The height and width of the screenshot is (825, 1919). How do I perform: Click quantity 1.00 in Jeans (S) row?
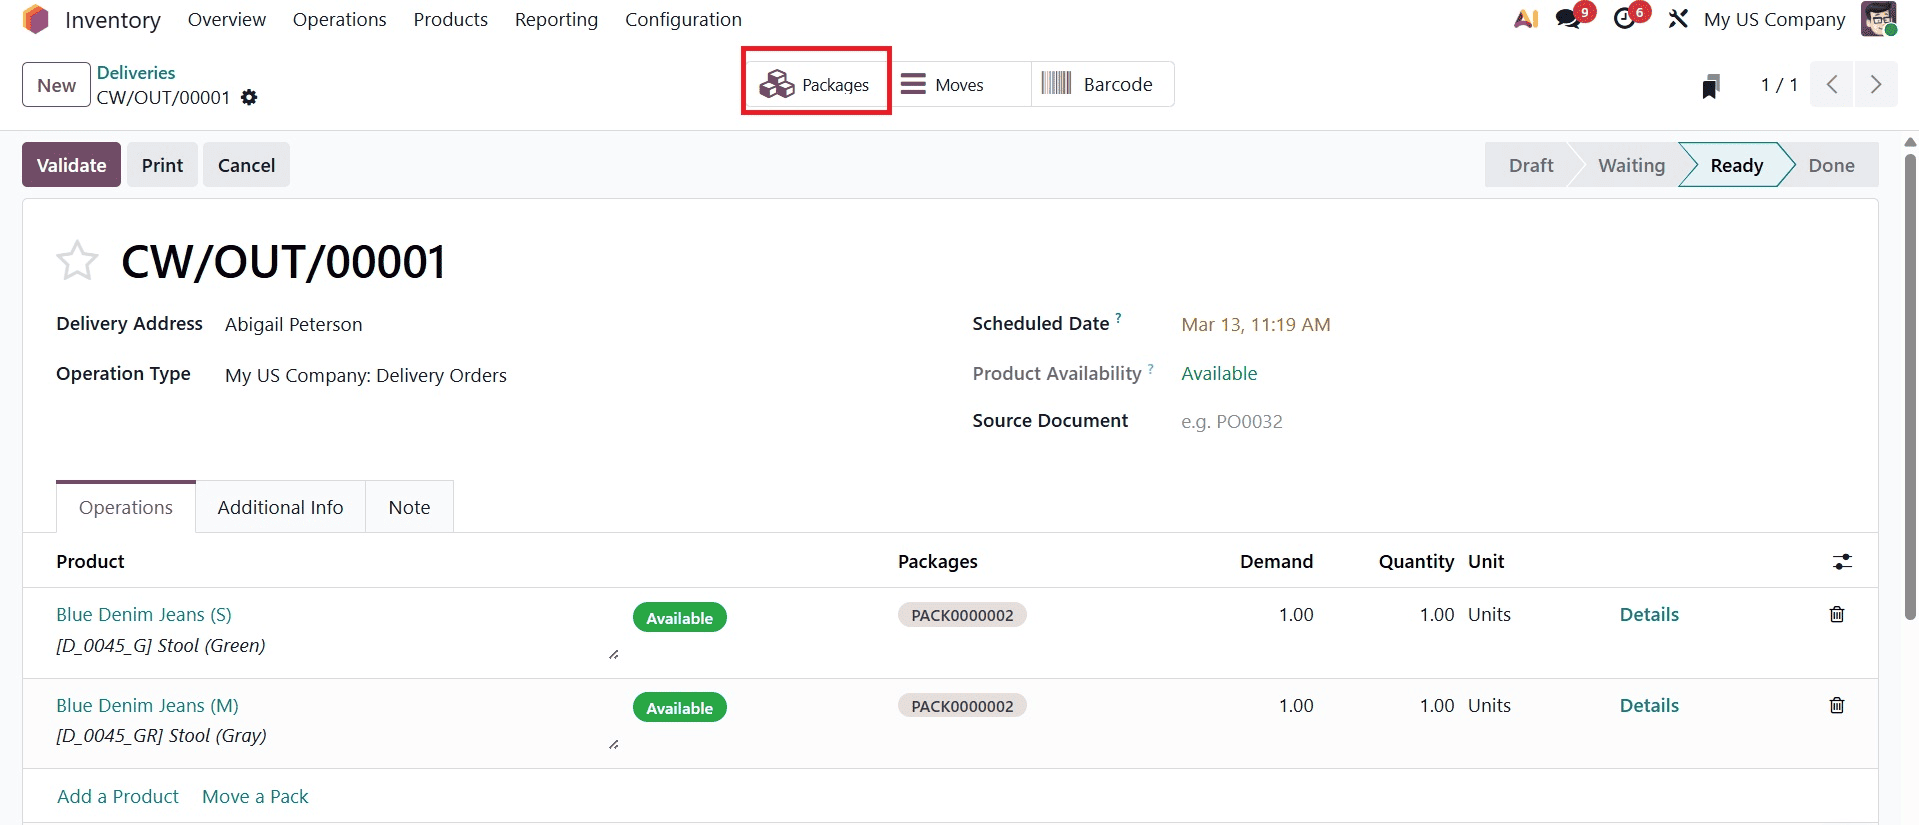click(x=1436, y=614)
